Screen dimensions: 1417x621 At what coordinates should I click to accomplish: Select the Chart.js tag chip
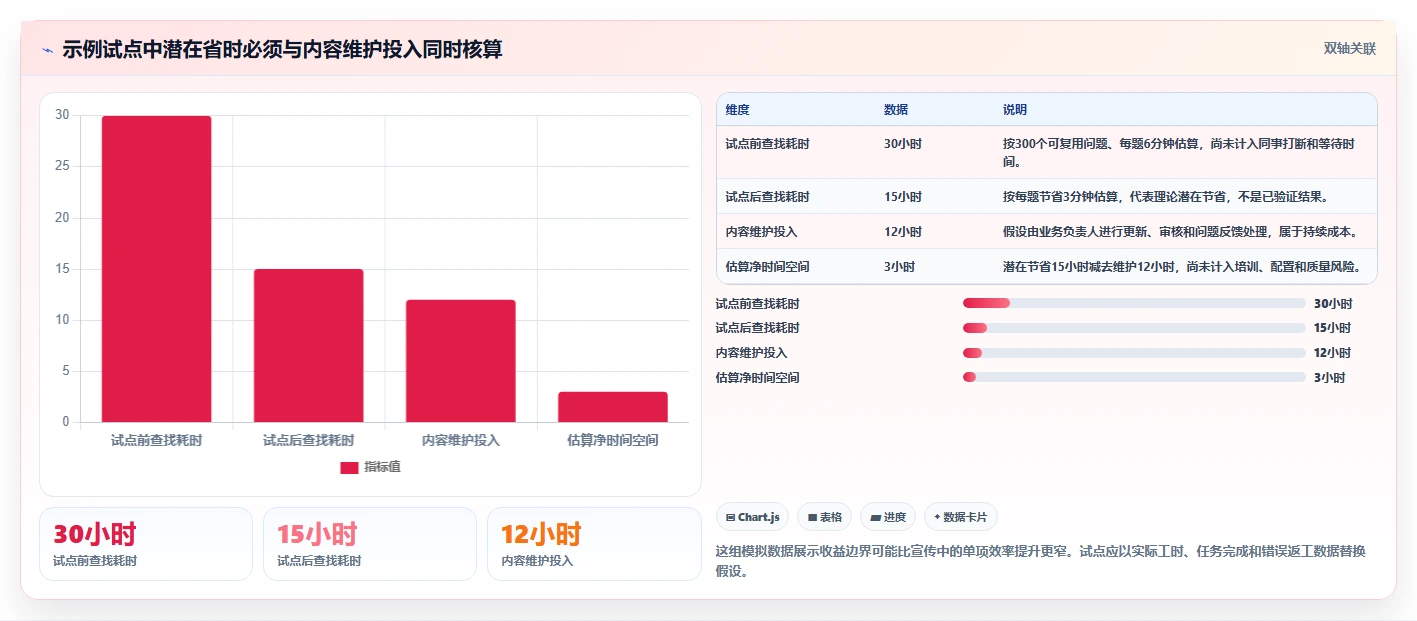pos(752,517)
